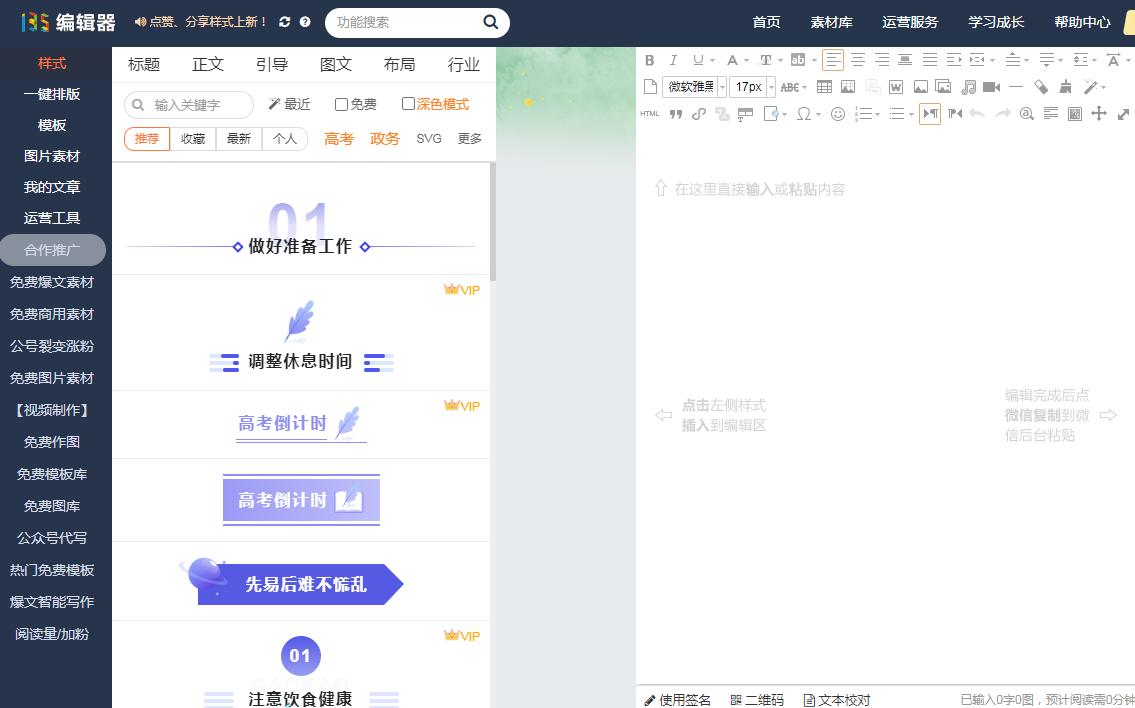This screenshot has height=708, width=1135.
Task: Click 一键排版 in the left sidebar
Action: point(53,93)
